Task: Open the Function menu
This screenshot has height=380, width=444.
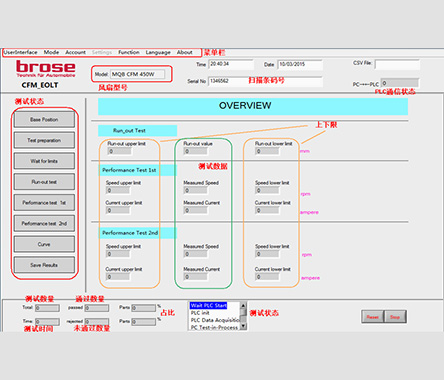Action: click(x=129, y=52)
